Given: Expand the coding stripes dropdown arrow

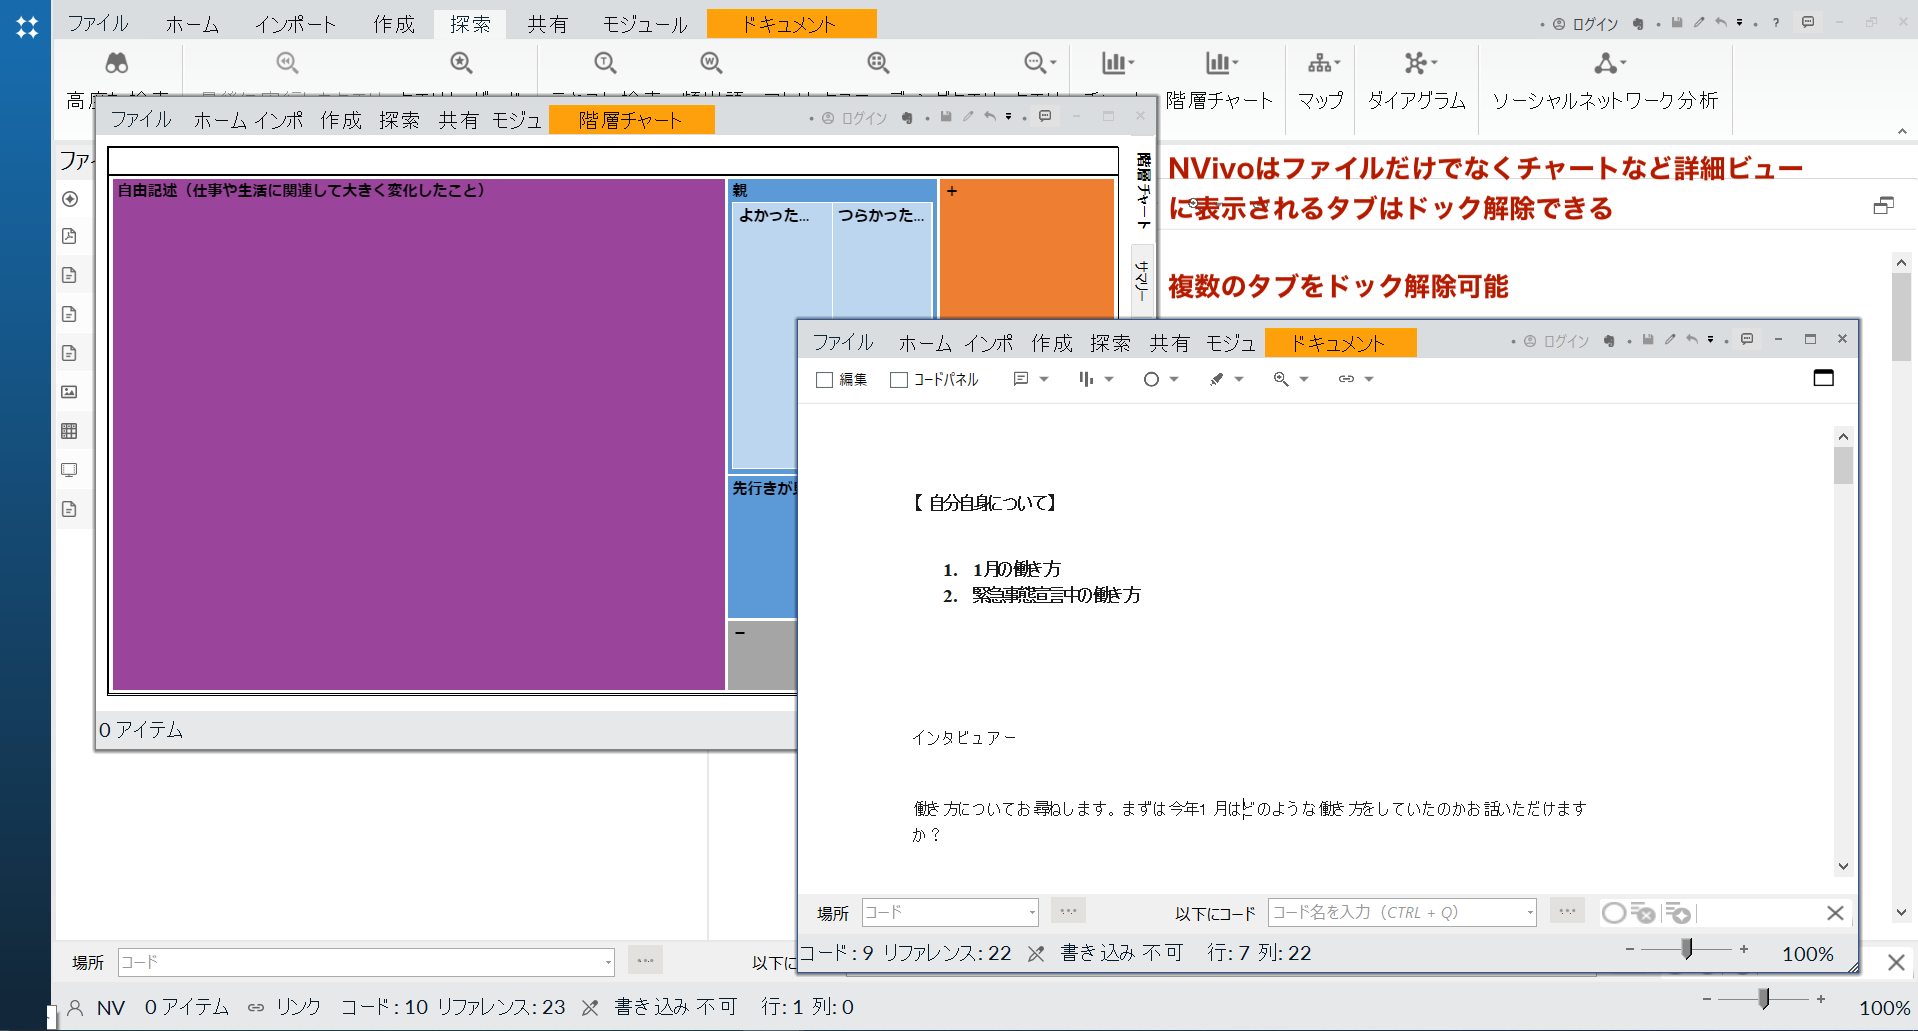Looking at the screenshot, I should point(1109,379).
